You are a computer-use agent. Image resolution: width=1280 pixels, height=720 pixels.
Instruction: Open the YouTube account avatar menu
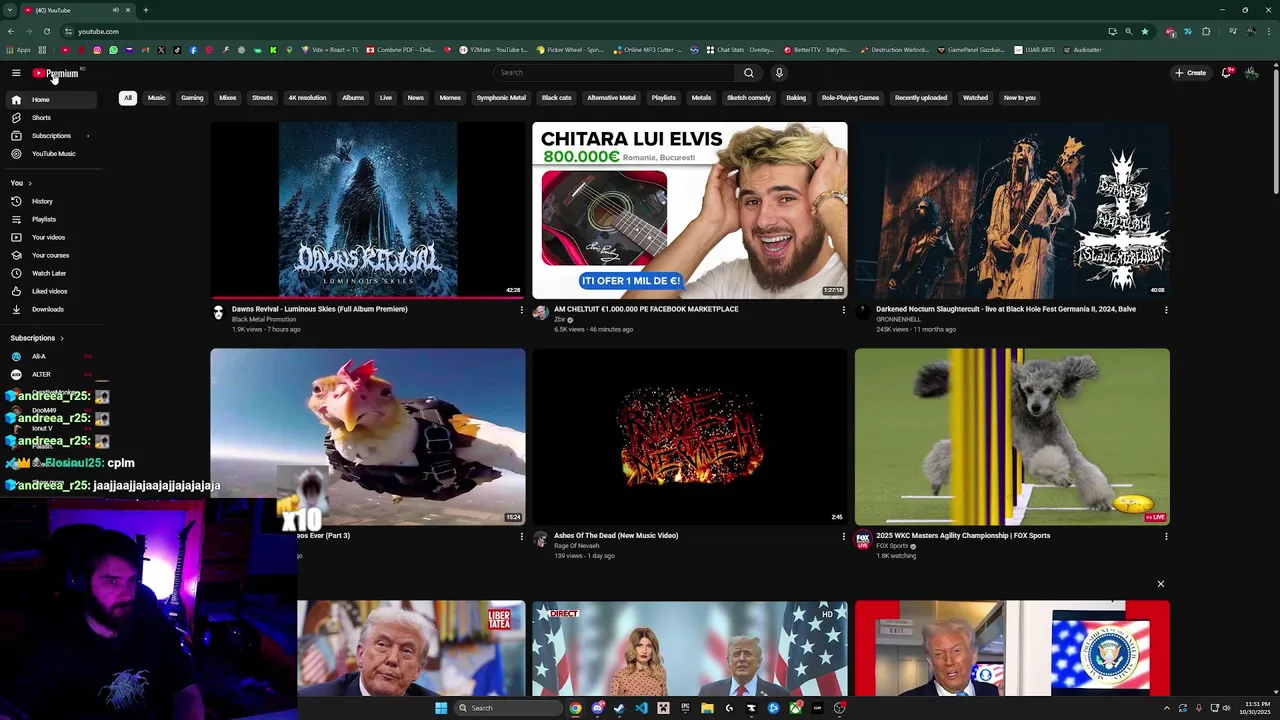[x=1251, y=73]
